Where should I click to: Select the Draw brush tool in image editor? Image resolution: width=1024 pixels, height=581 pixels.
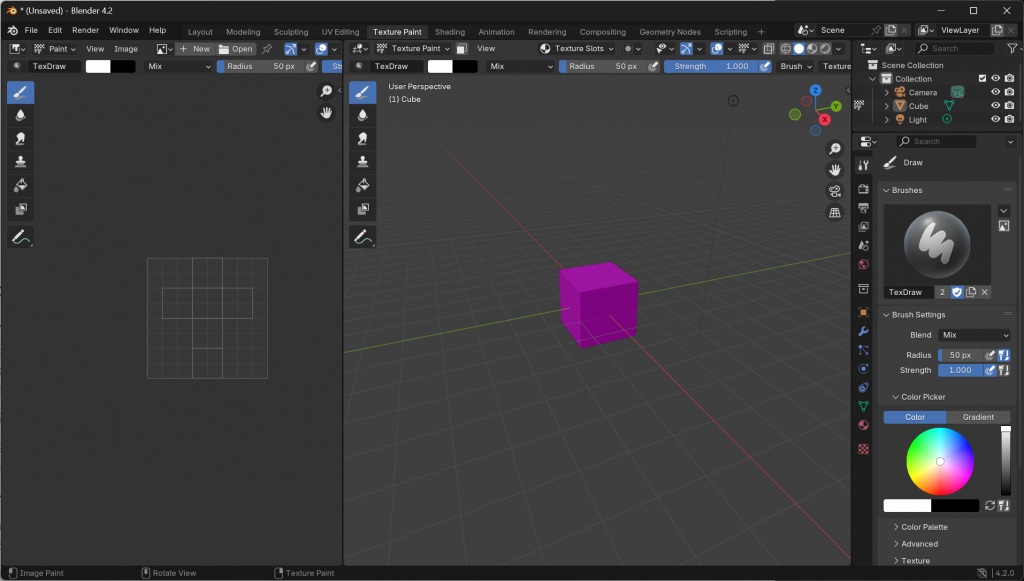pyautogui.click(x=20, y=93)
